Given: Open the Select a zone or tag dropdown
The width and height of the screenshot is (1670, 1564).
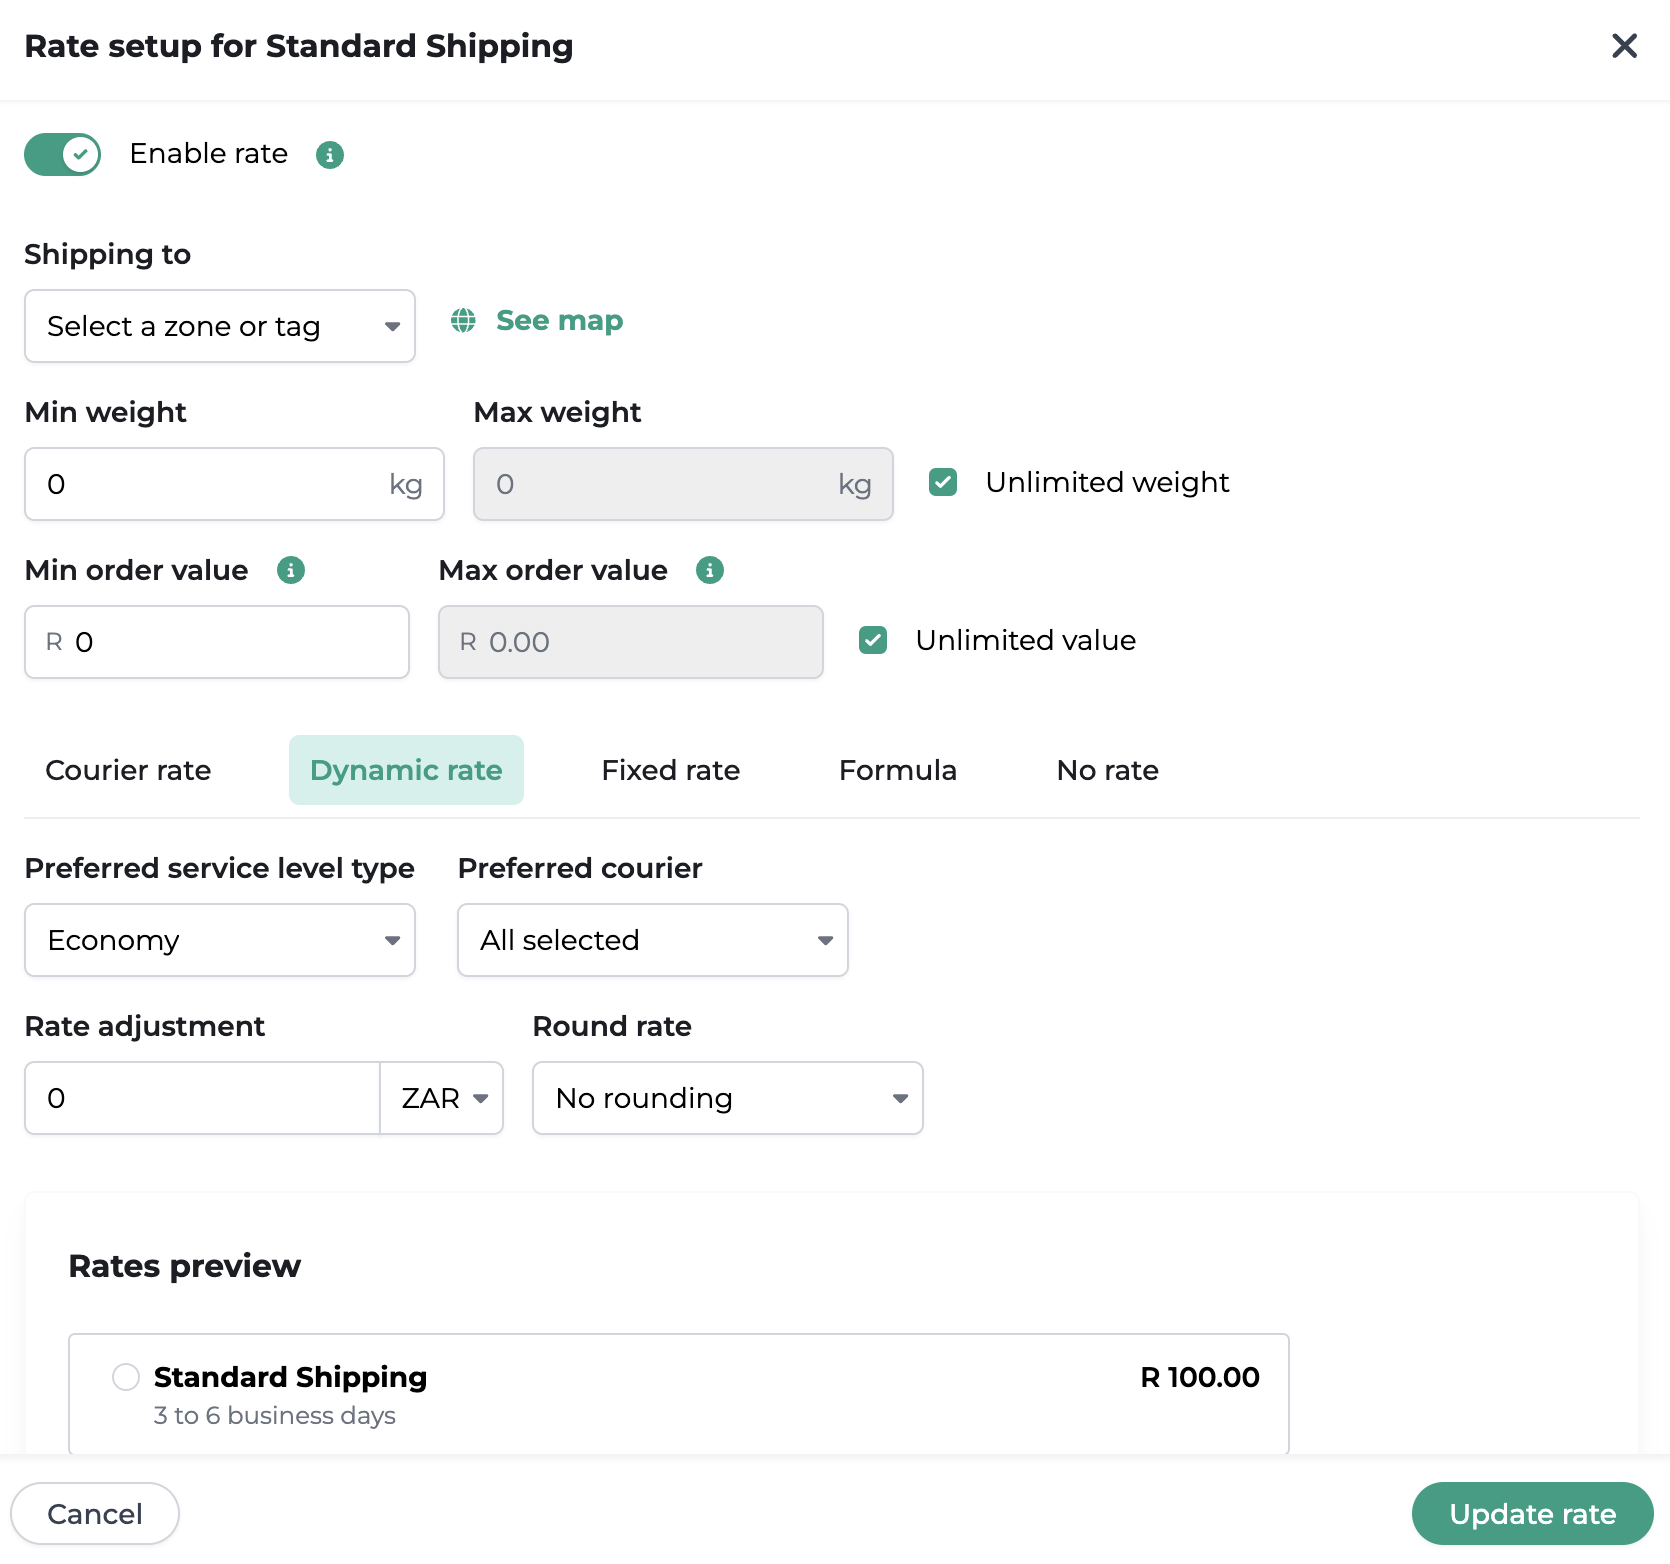Looking at the screenshot, I should [220, 326].
